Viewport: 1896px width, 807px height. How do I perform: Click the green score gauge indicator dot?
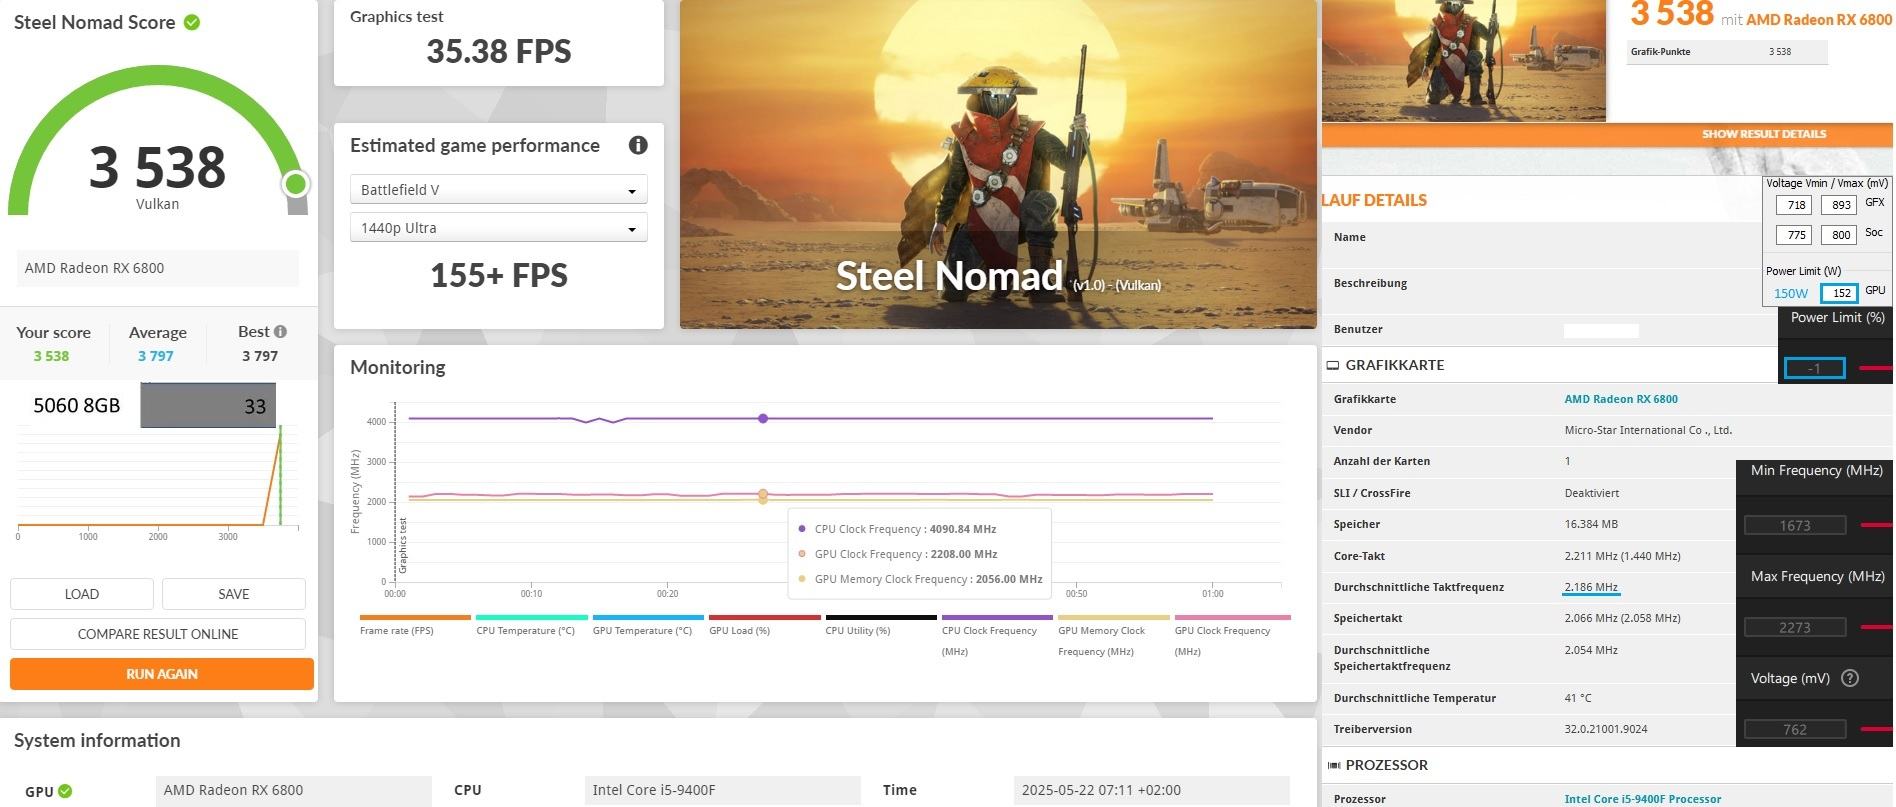pos(295,184)
